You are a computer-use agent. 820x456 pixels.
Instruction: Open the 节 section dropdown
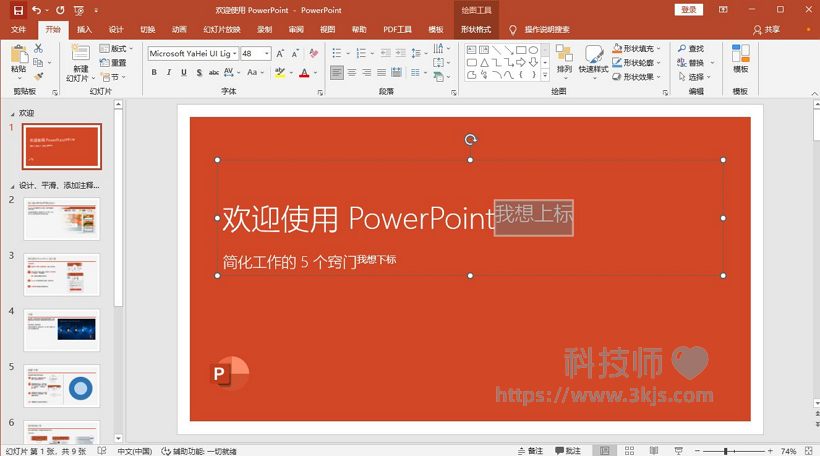click(113, 77)
